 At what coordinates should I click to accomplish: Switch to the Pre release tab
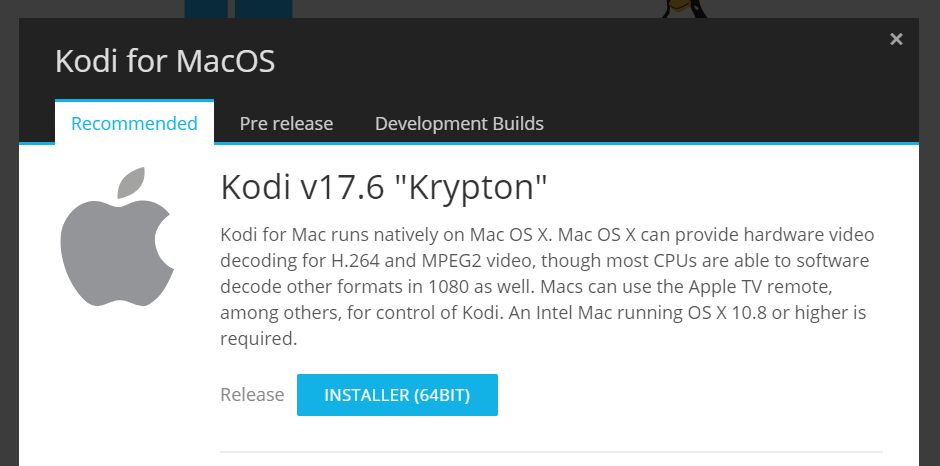click(x=286, y=124)
